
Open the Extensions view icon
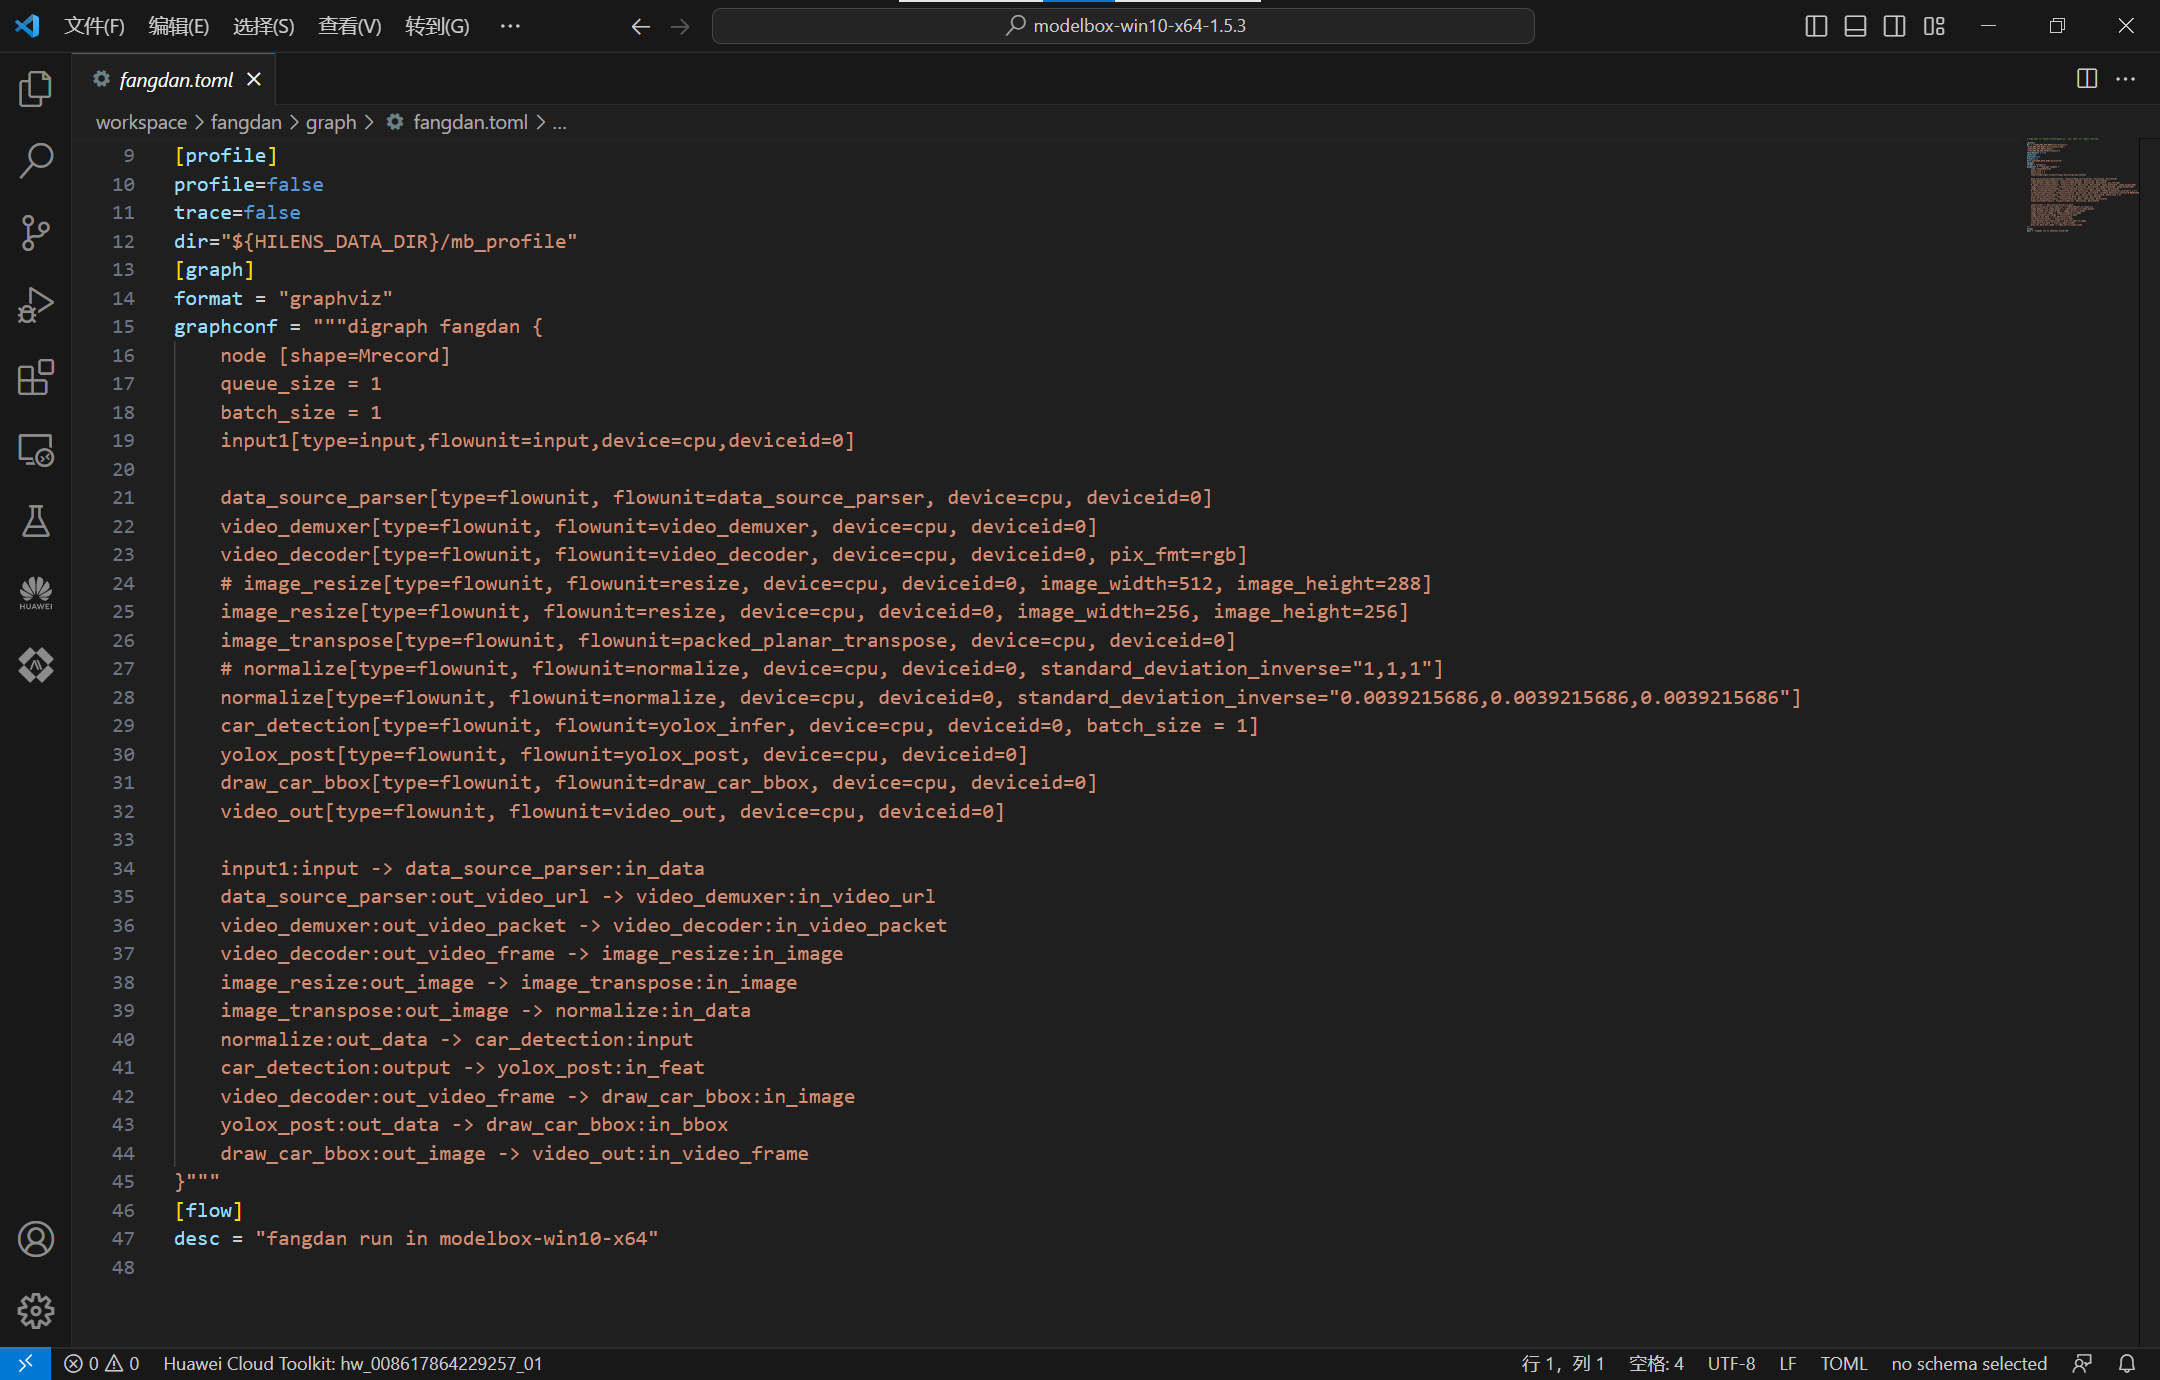[x=35, y=378]
